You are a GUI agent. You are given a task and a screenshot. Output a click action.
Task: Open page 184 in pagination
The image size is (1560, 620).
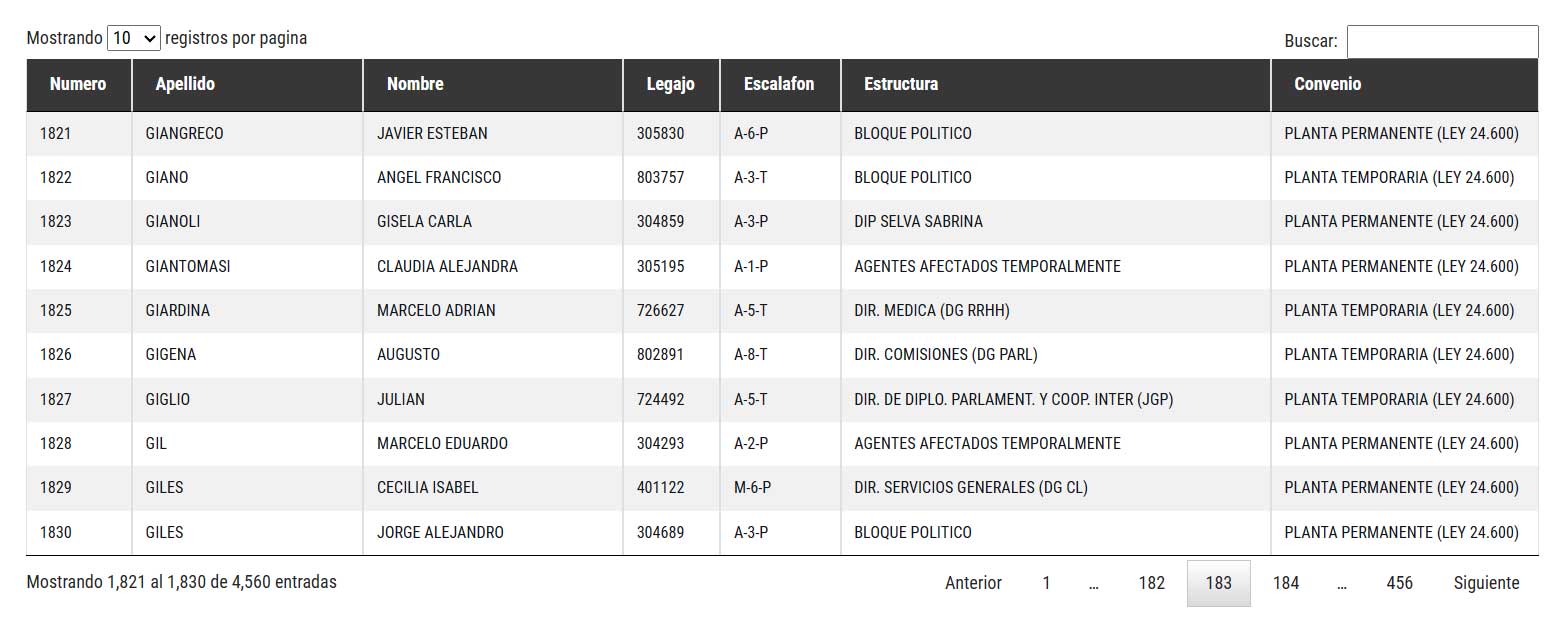(1285, 583)
